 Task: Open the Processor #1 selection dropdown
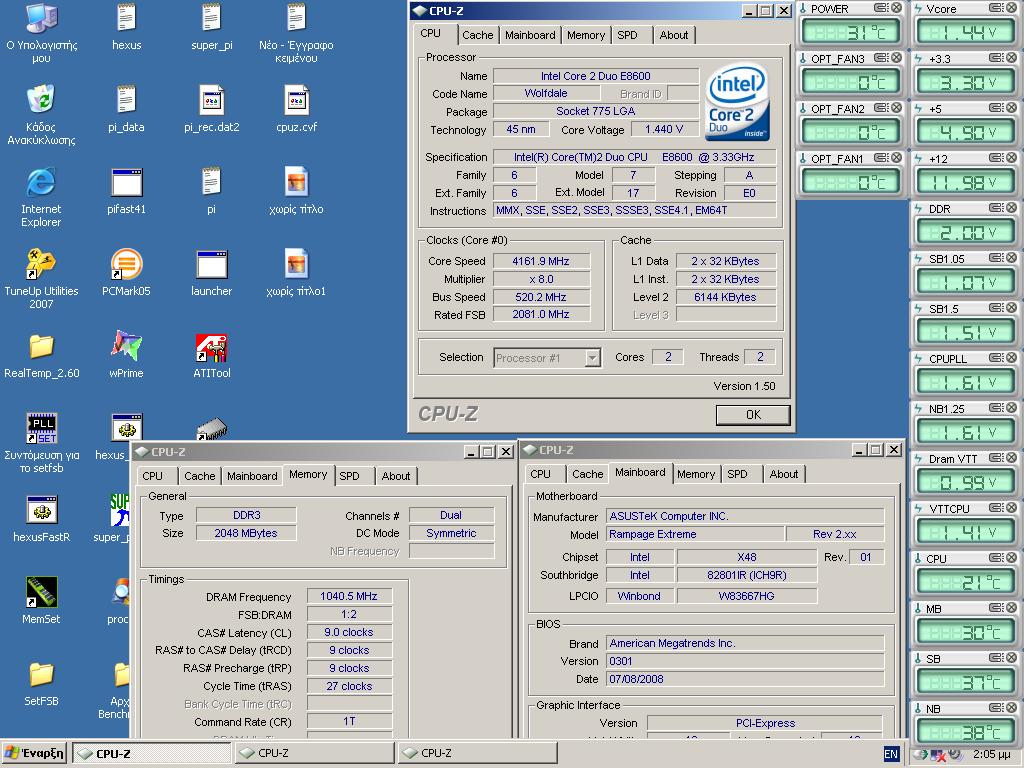pos(592,357)
